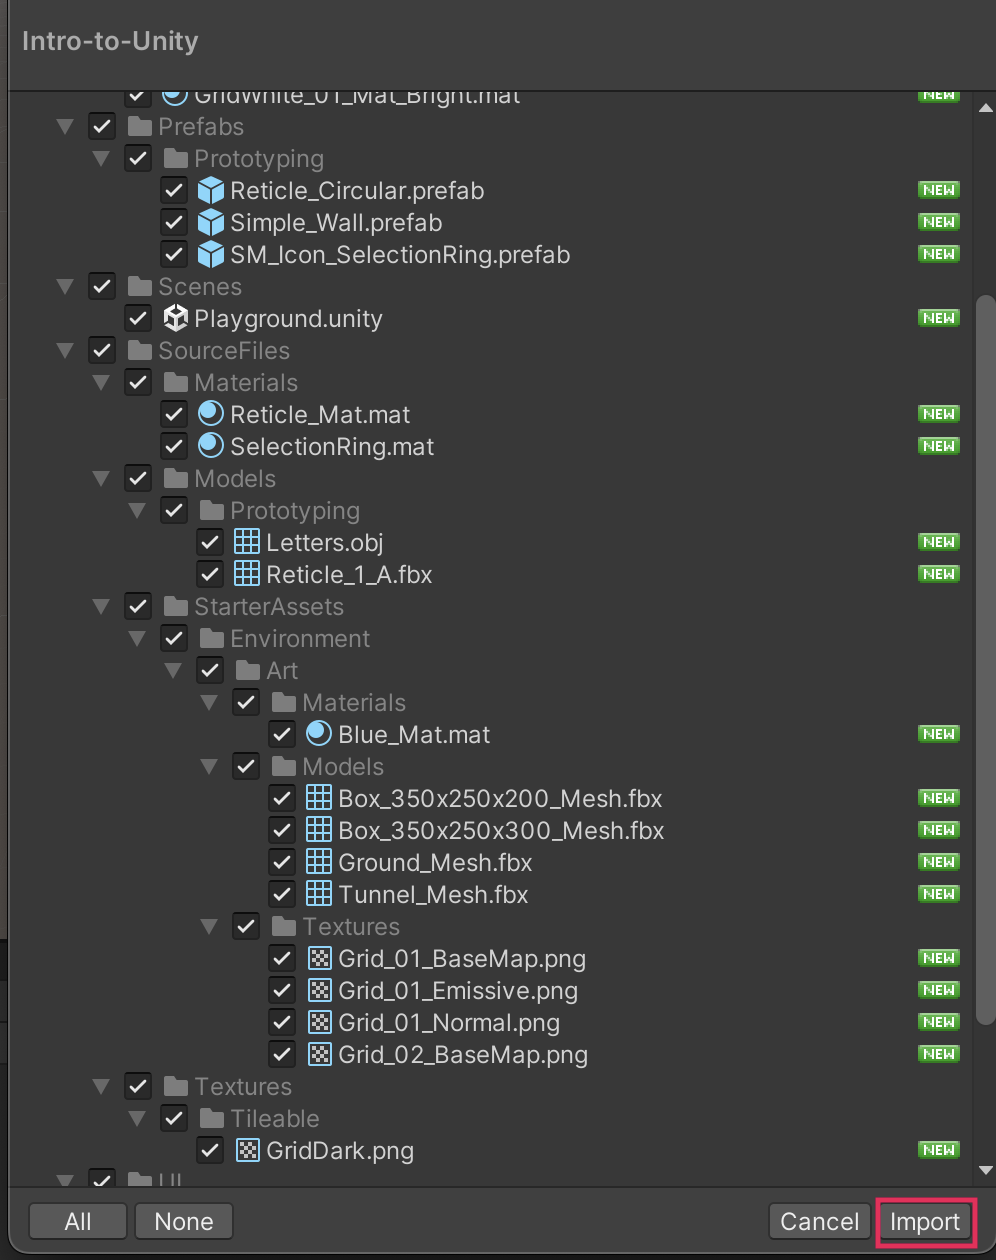
Task: Click the Reticle_Mat.mat material sphere icon
Action: tap(210, 414)
